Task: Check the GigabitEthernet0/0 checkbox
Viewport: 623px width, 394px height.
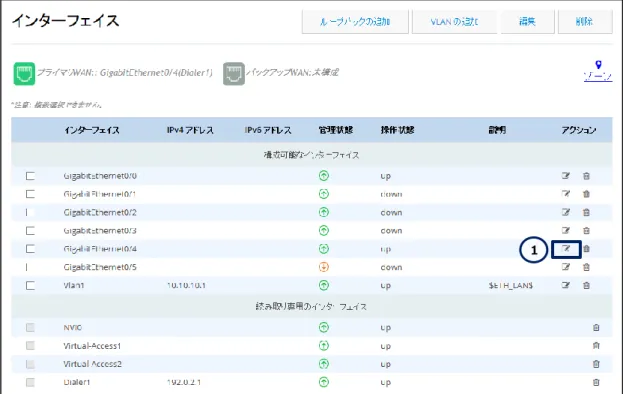Action: click(x=30, y=176)
